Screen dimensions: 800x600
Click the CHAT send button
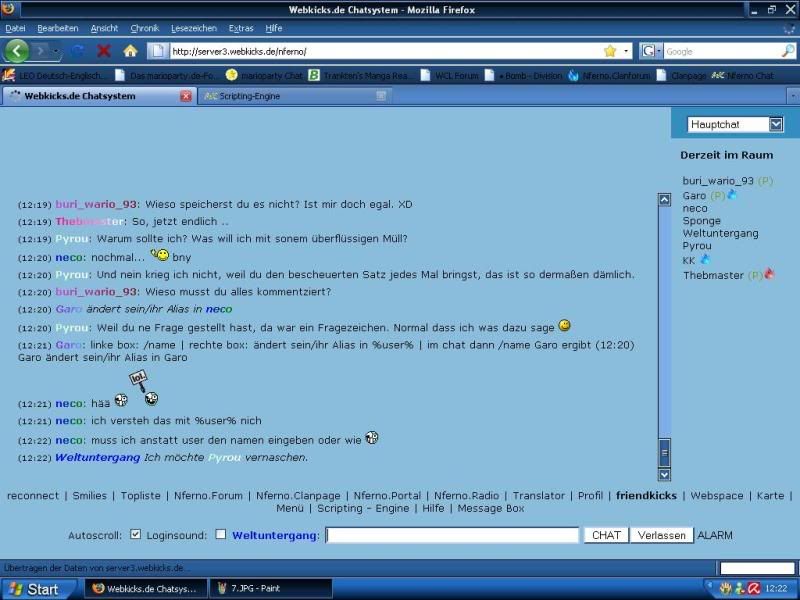606,535
